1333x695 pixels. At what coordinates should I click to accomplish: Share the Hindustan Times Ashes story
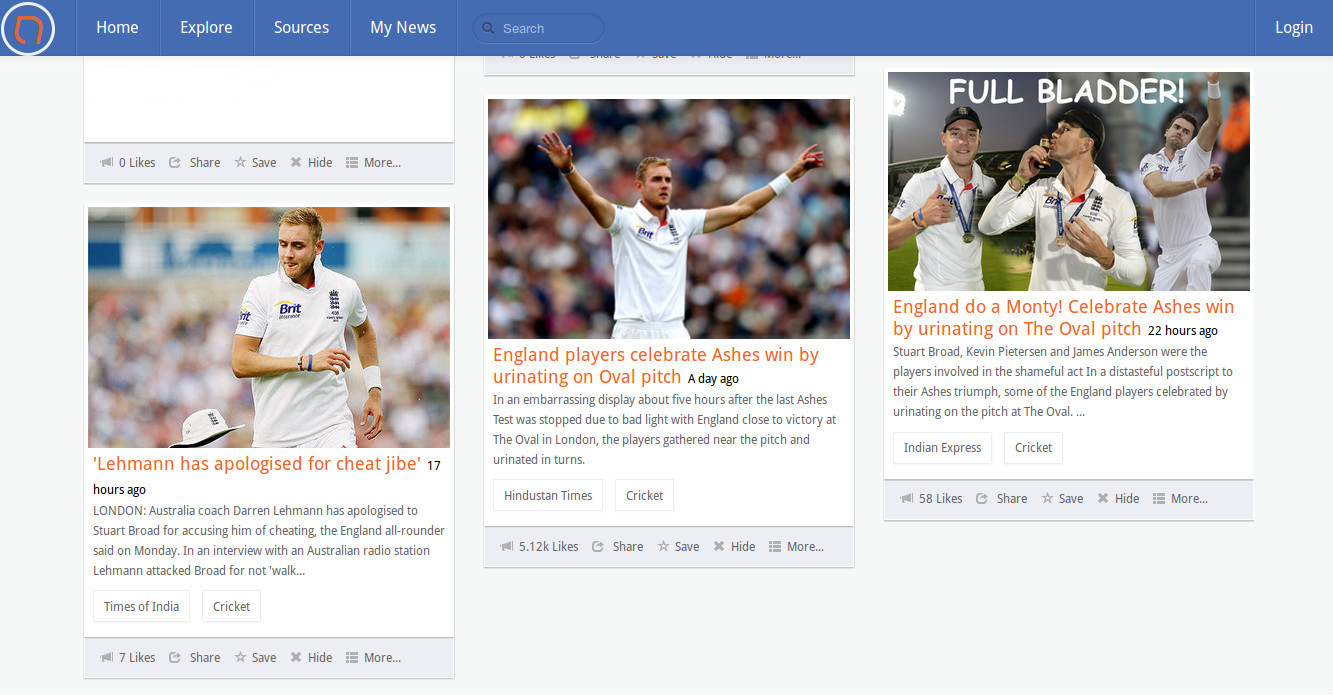coord(618,547)
